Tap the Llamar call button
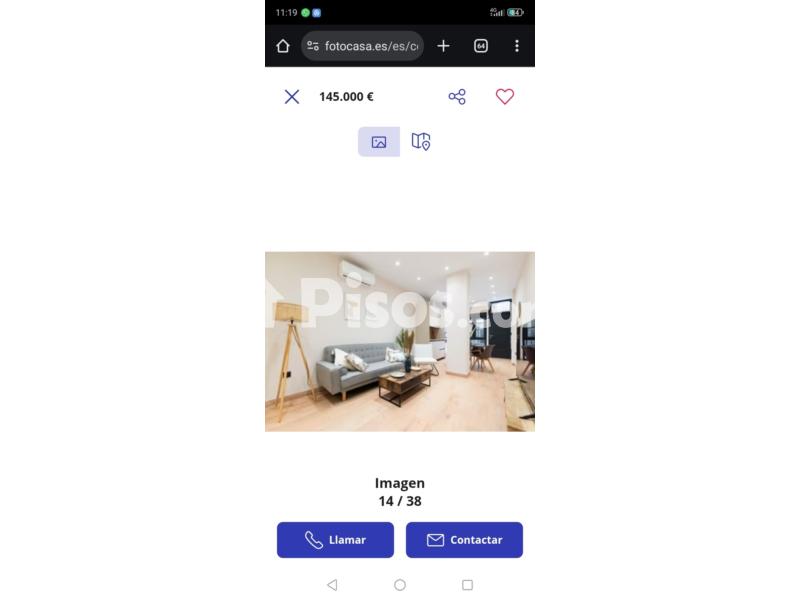This screenshot has height=600, width=800. click(x=335, y=540)
